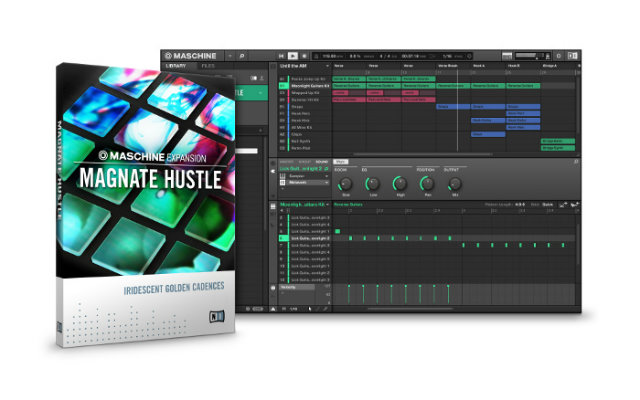This screenshot has height=400, width=640.
Task: Open the mixer view icon in the header
Action: (507, 56)
